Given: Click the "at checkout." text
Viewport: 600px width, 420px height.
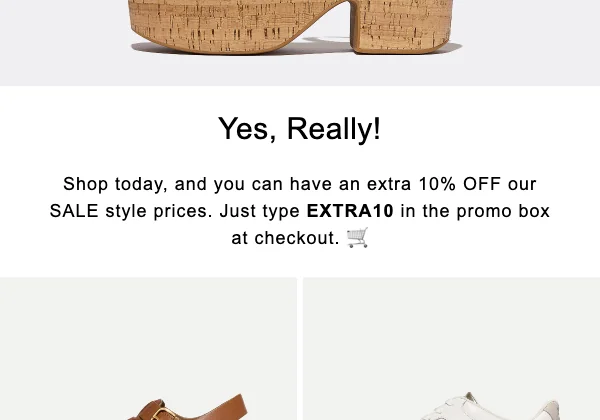Looking at the screenshot, I should (285, 238).
